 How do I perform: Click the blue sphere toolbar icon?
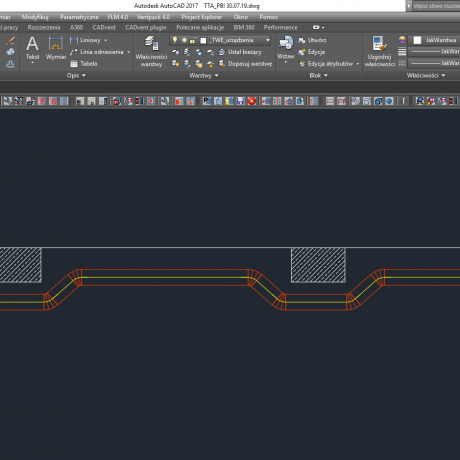pyautogui.click(x=389, y=101)
